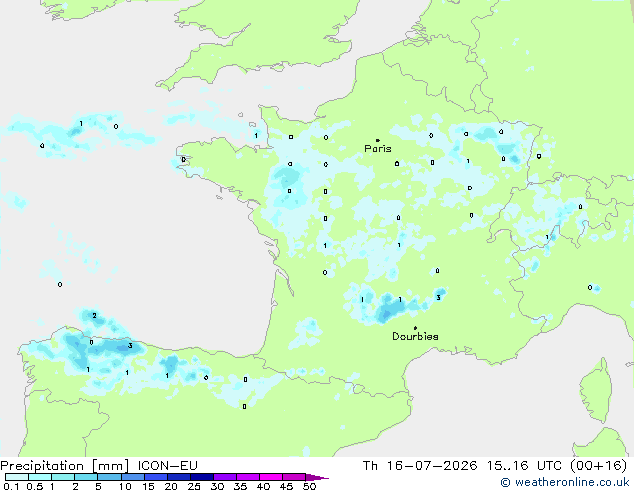Select the 35–40 mm legend swatch
This screenshot has width=634, height=490.
click(x=248, y=477)
